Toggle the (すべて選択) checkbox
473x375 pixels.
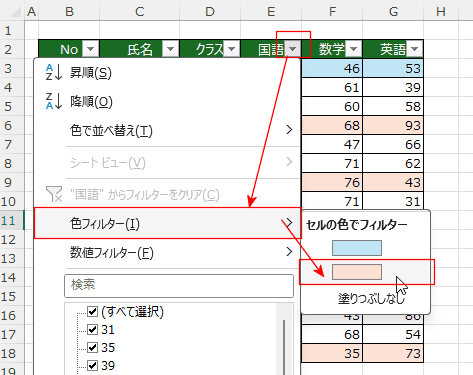92,311
